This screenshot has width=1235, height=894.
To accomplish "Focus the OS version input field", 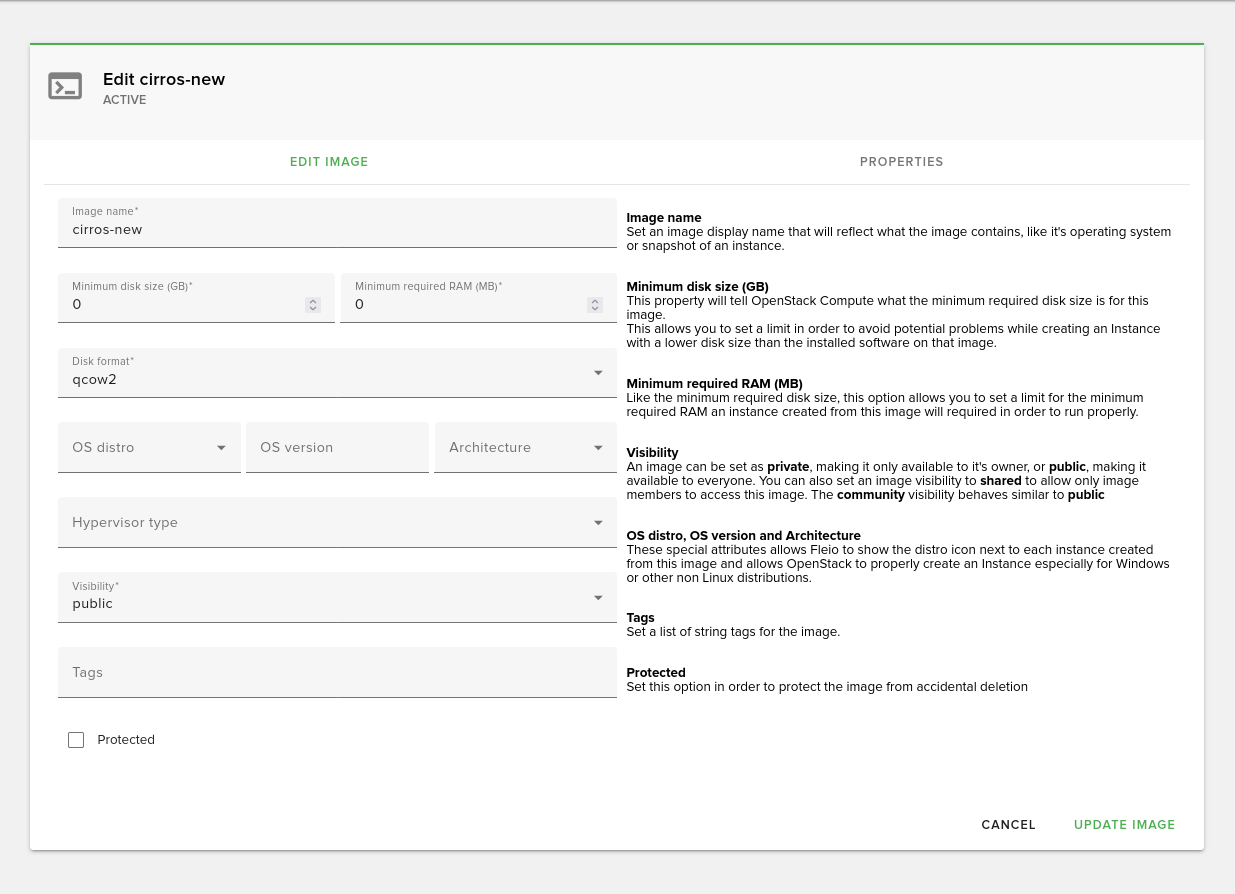I will point(336,448).
